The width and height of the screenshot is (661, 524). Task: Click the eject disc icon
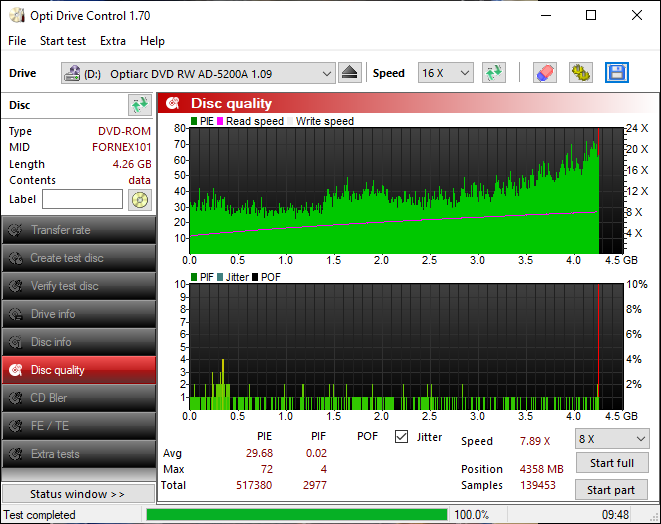(349, 73)
